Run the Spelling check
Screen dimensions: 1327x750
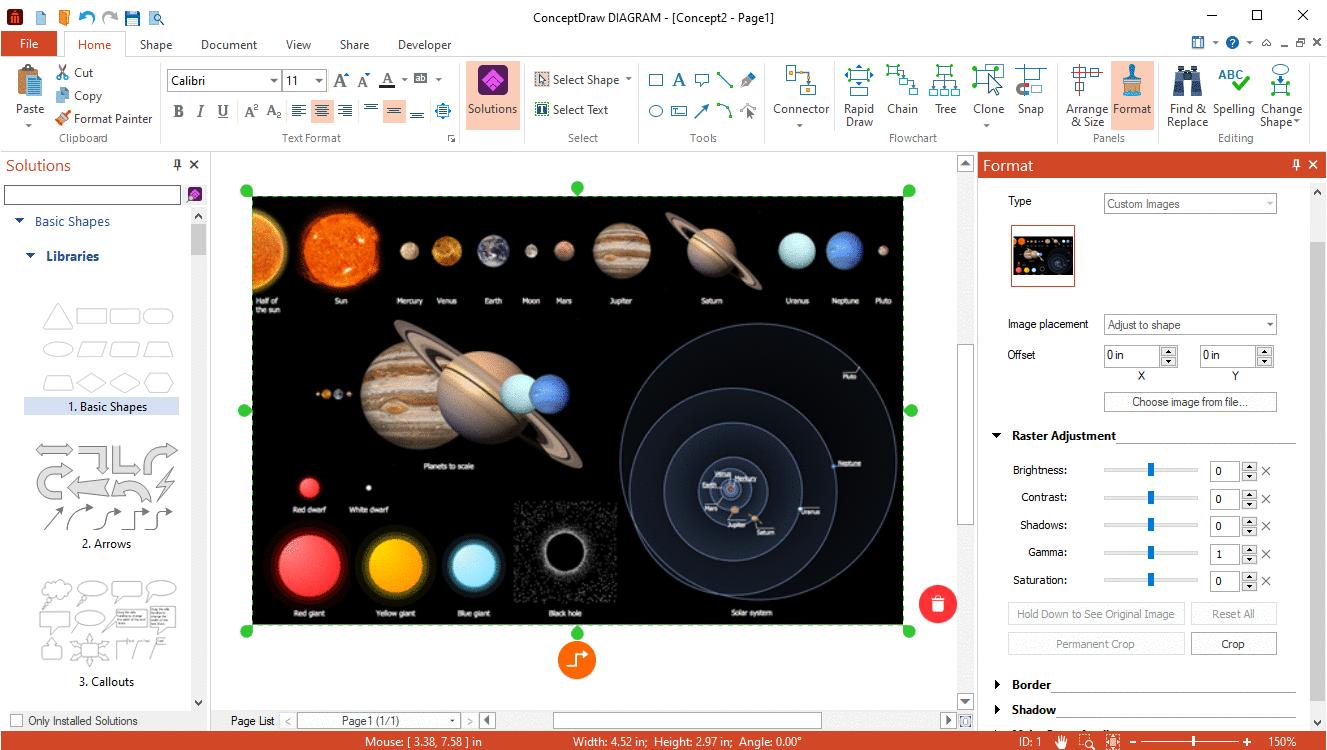tap(1233, 92)
